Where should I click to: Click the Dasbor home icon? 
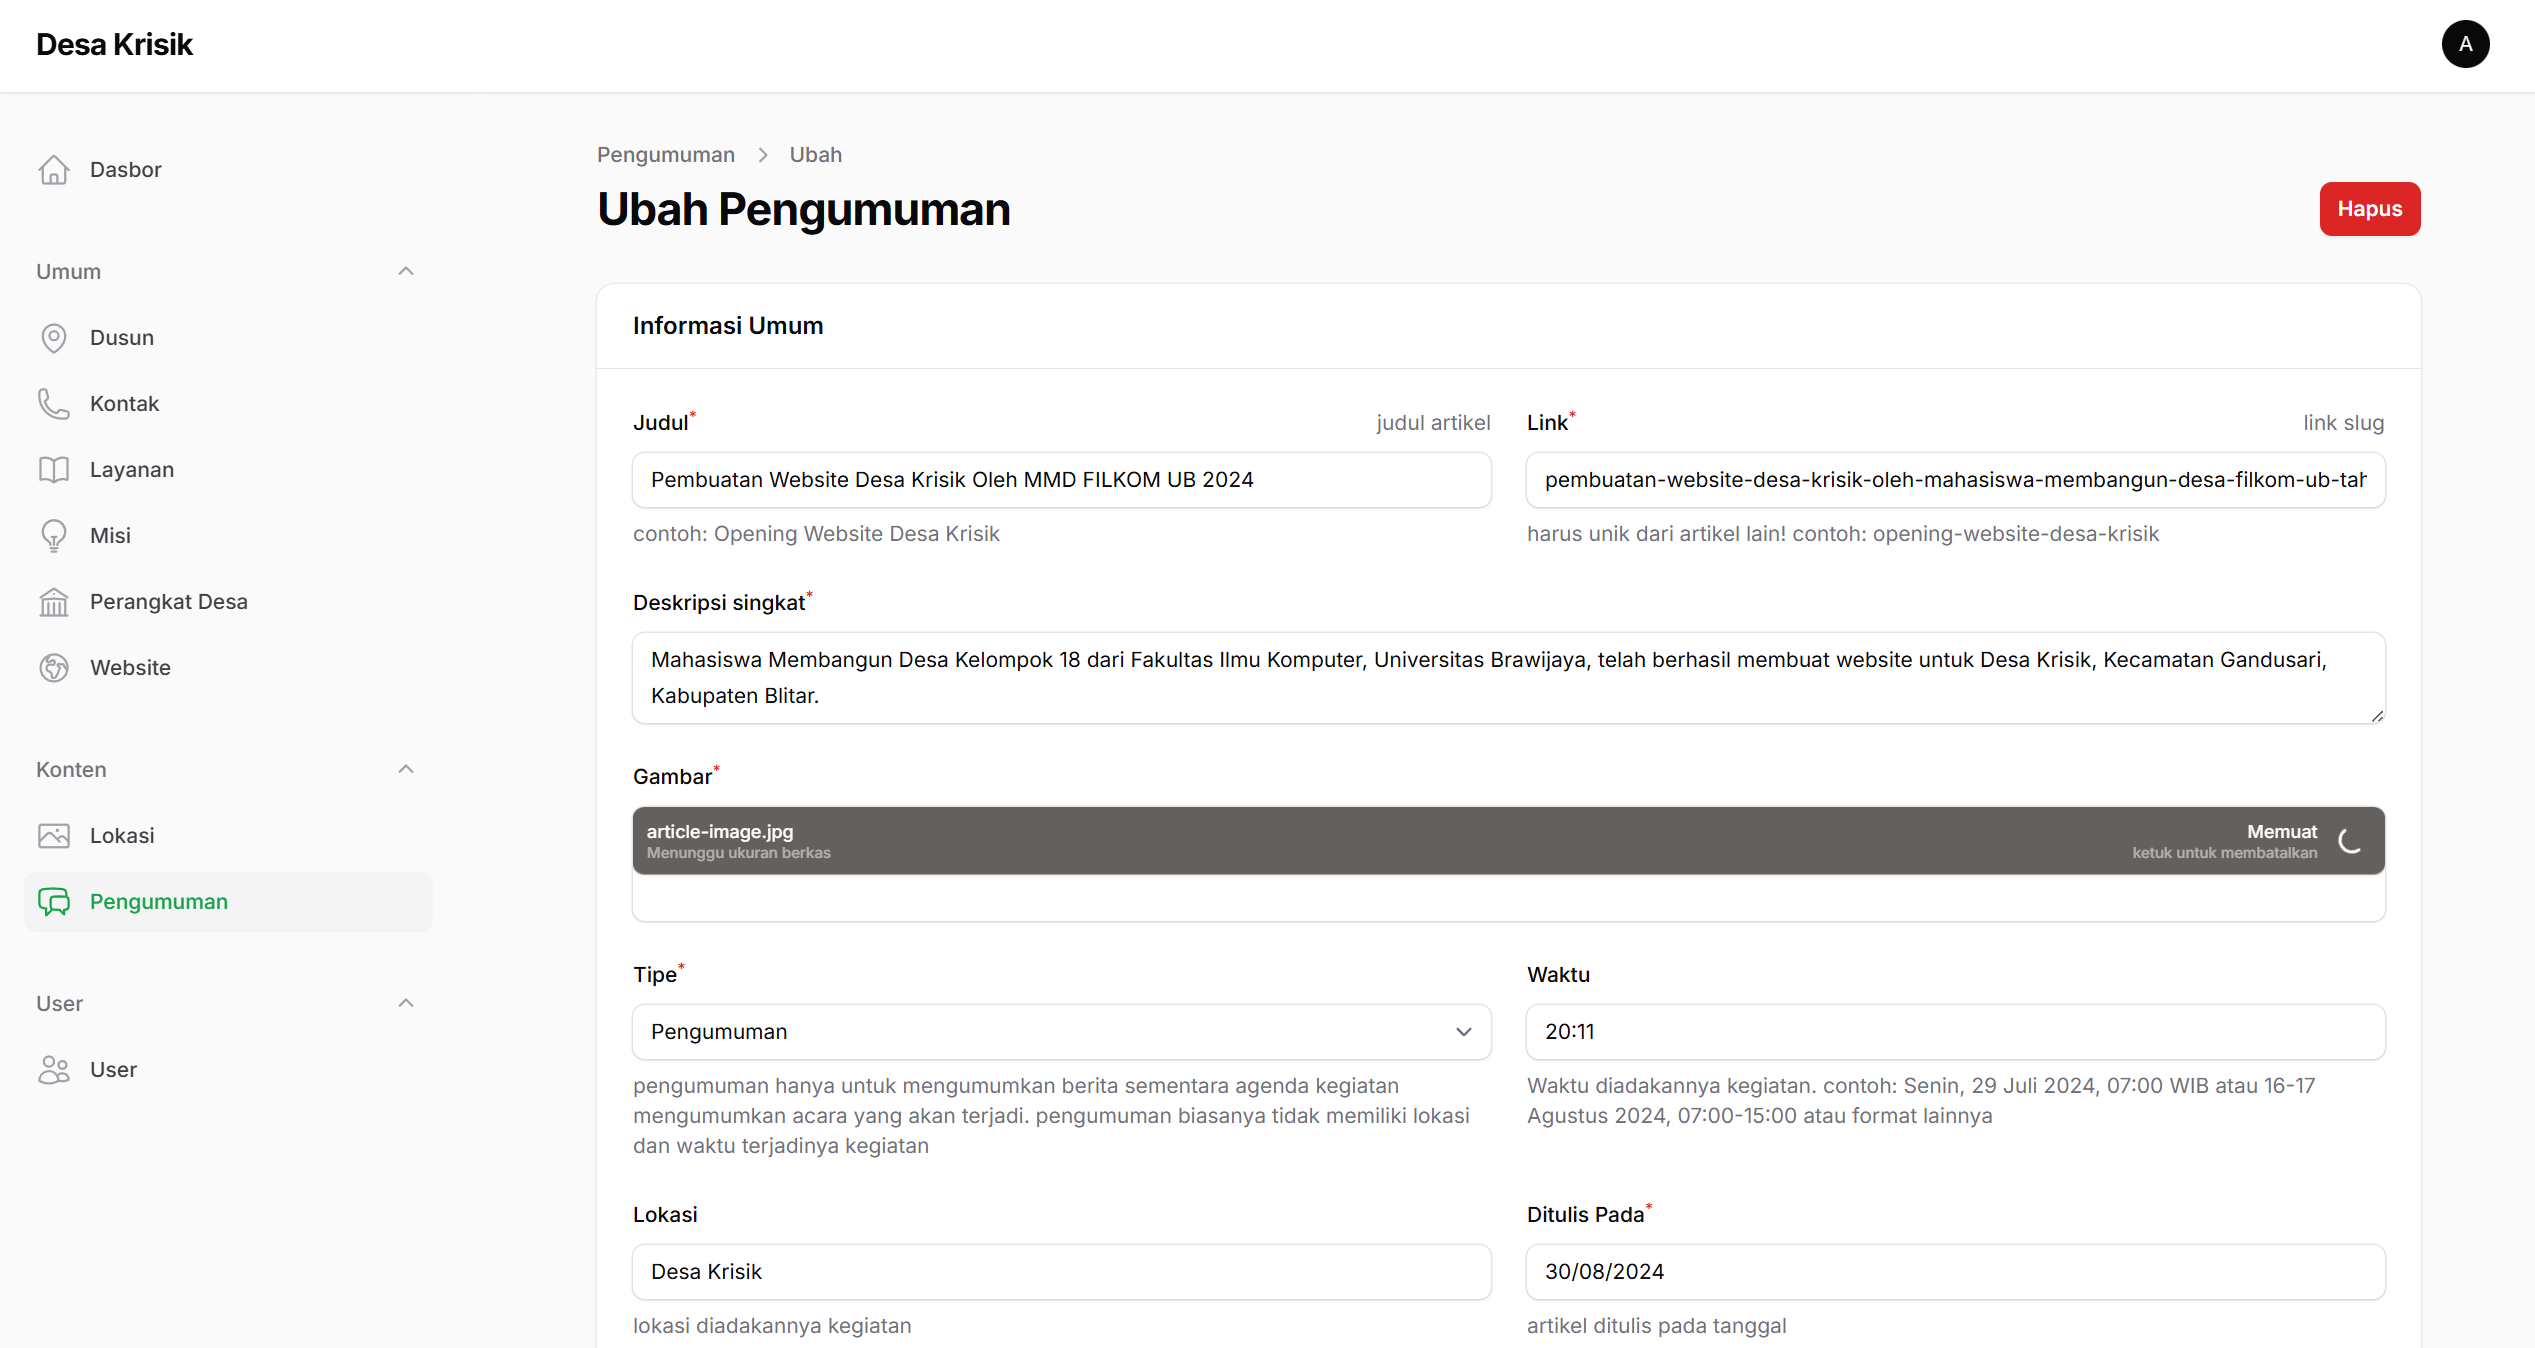54,170
